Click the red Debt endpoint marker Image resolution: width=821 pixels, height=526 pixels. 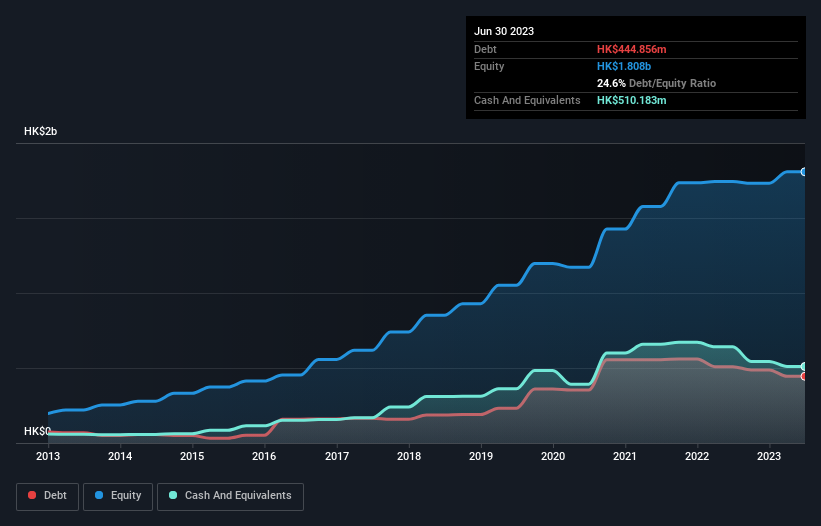804,376
